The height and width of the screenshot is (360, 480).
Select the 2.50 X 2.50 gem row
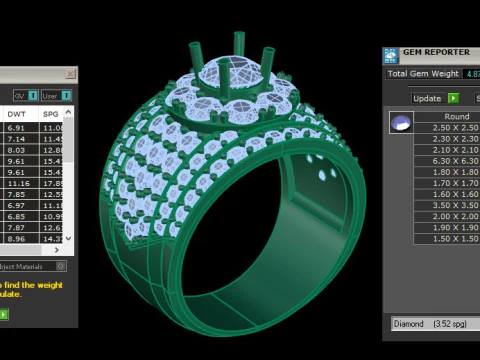tap(447, 128)
